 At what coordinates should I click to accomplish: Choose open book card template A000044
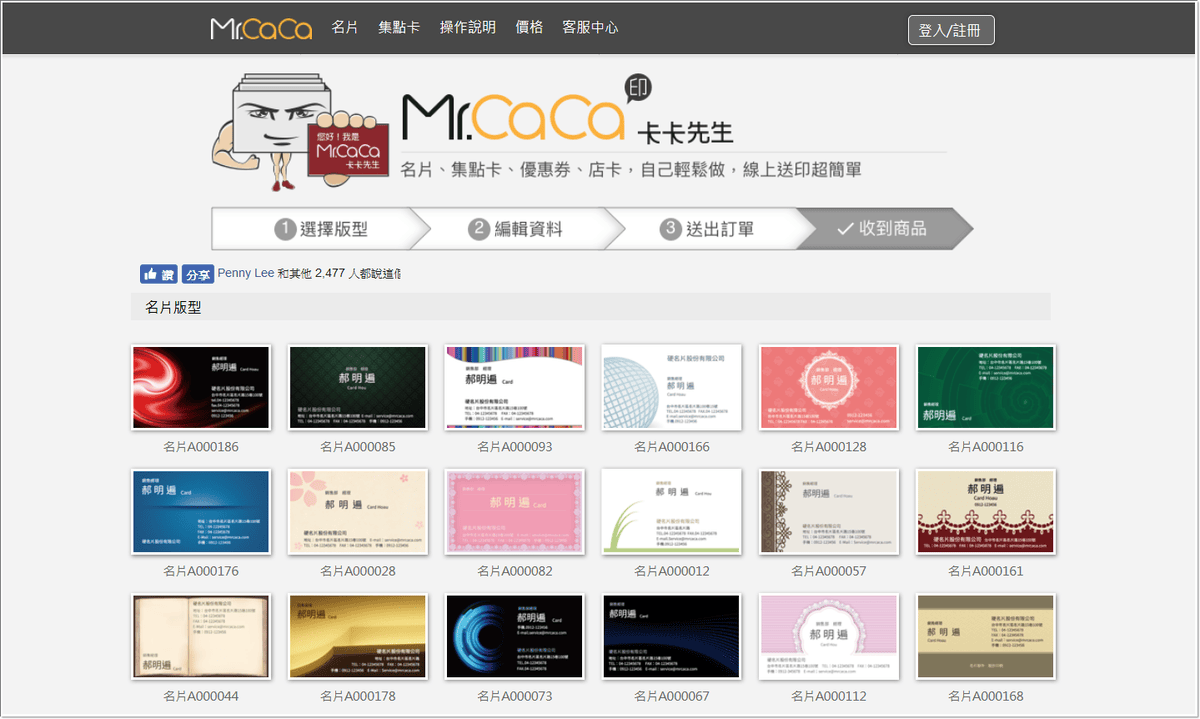[201, 637]
